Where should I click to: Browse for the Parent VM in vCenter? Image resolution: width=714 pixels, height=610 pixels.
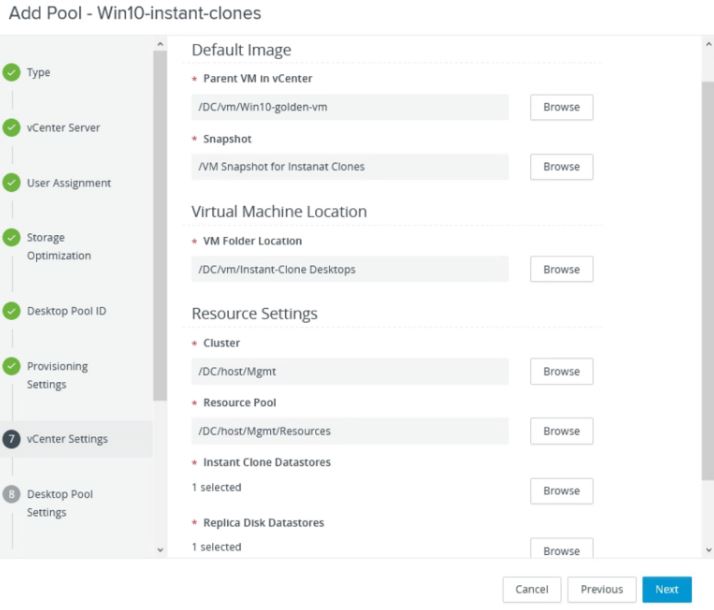tap(561, 107)
